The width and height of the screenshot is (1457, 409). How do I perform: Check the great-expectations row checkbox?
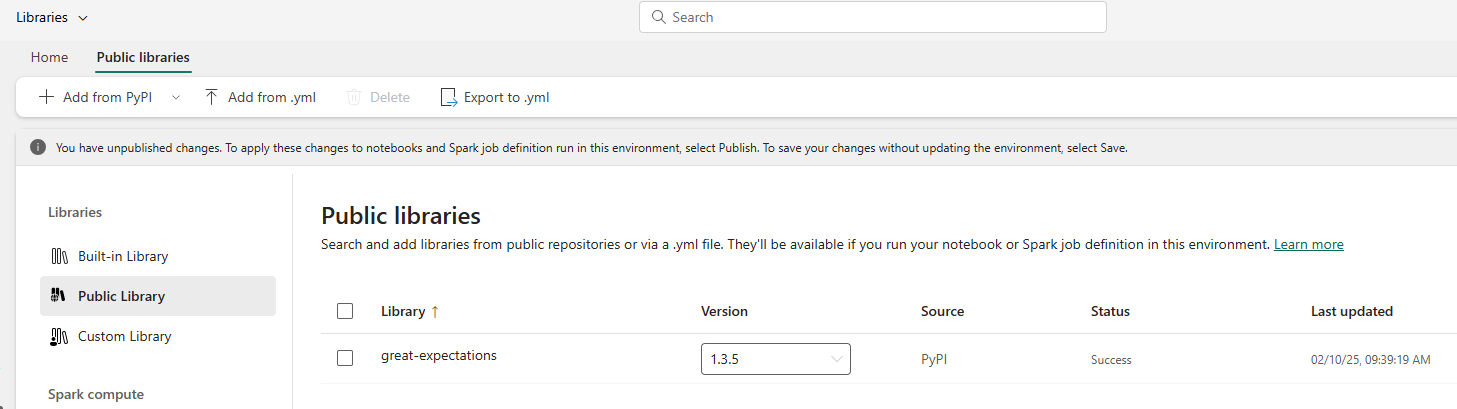345,357
